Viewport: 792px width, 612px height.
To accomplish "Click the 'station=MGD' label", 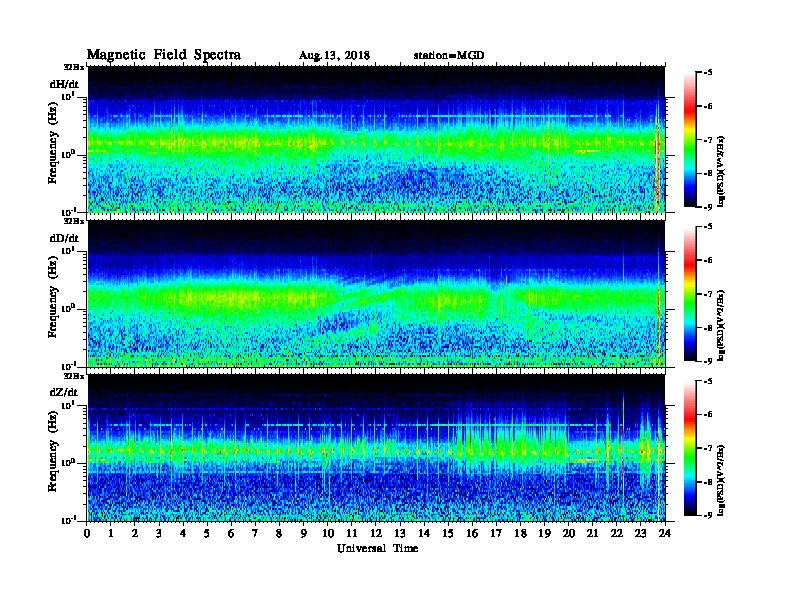I will coord(449,55).
